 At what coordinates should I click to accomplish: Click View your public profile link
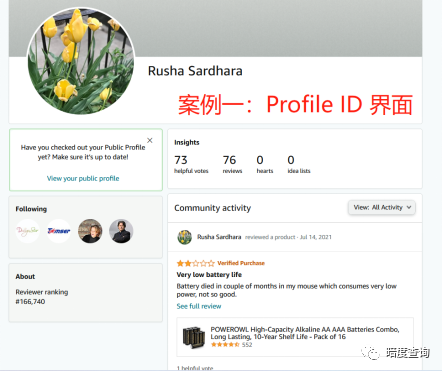pos(83,178)
